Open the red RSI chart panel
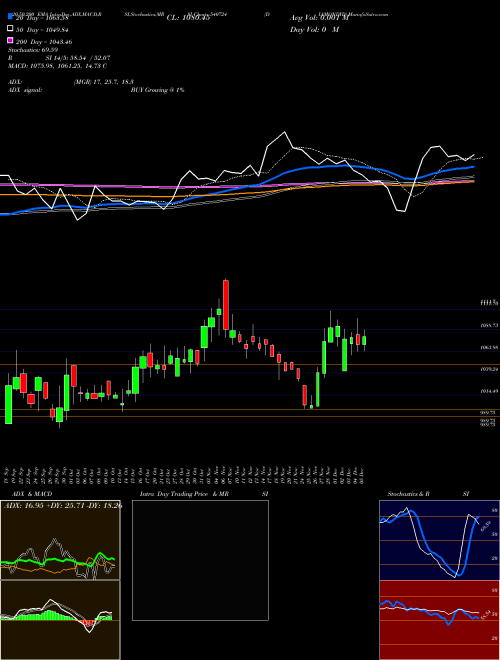500x660 pixels. click(439, 620)
